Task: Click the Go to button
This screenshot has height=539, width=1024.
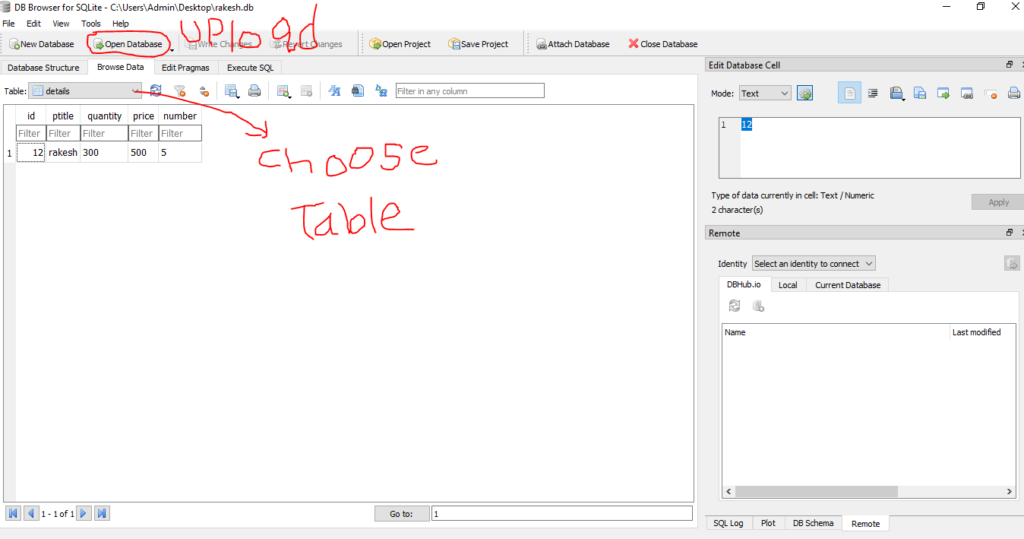Action: click(401, 514)
